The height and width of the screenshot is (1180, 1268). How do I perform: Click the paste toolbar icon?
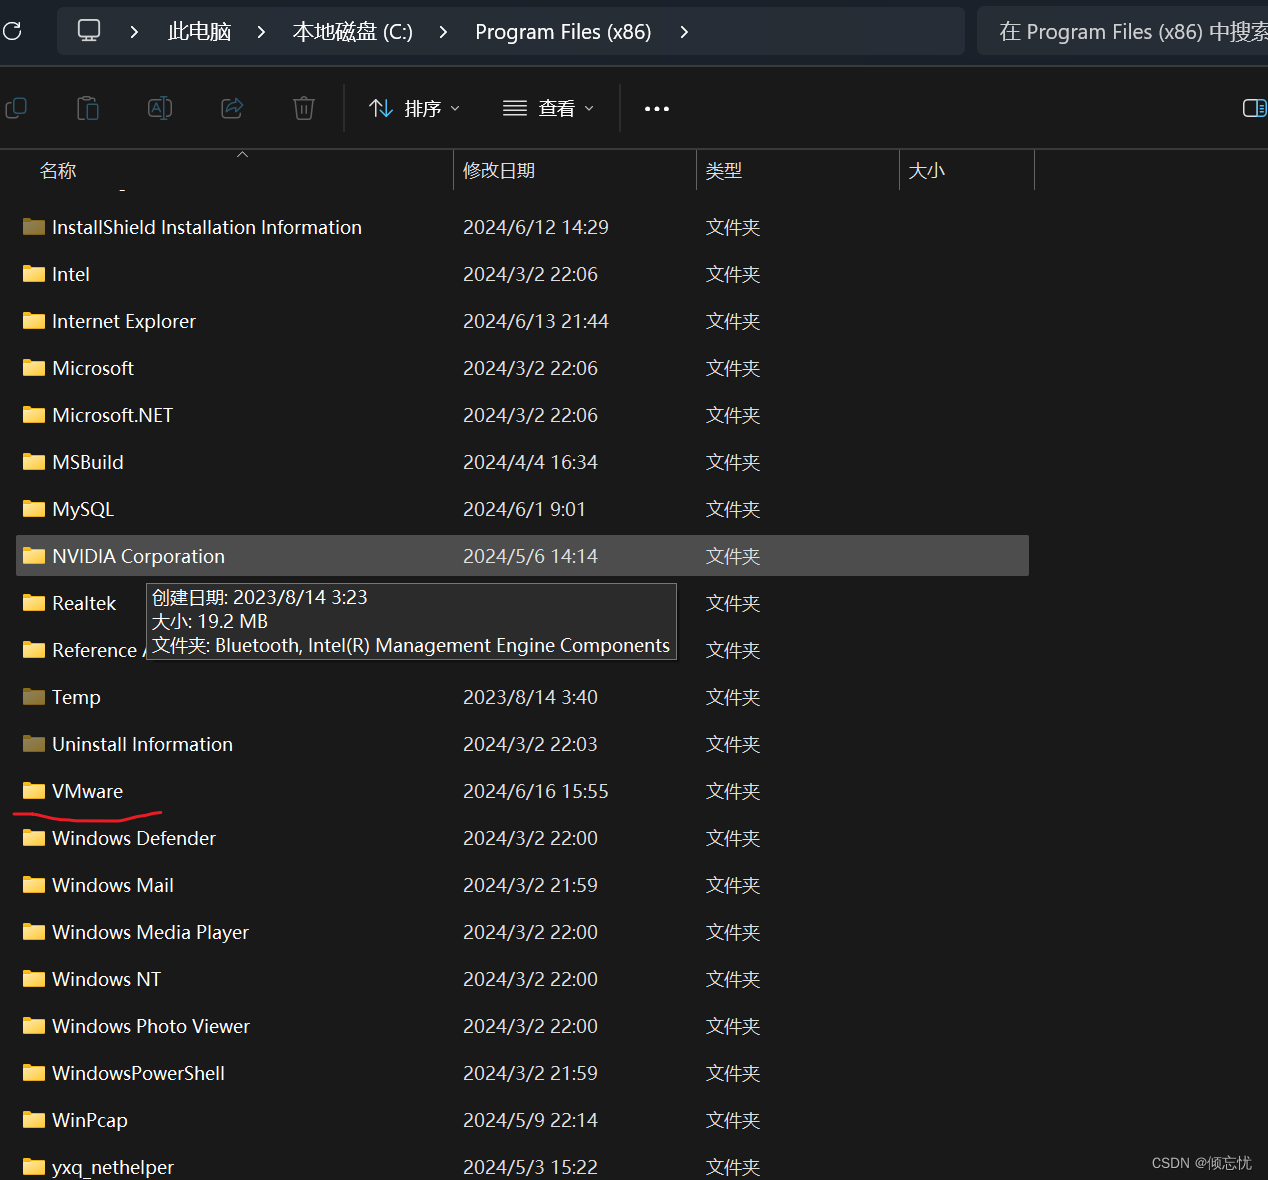pos(88,108)
